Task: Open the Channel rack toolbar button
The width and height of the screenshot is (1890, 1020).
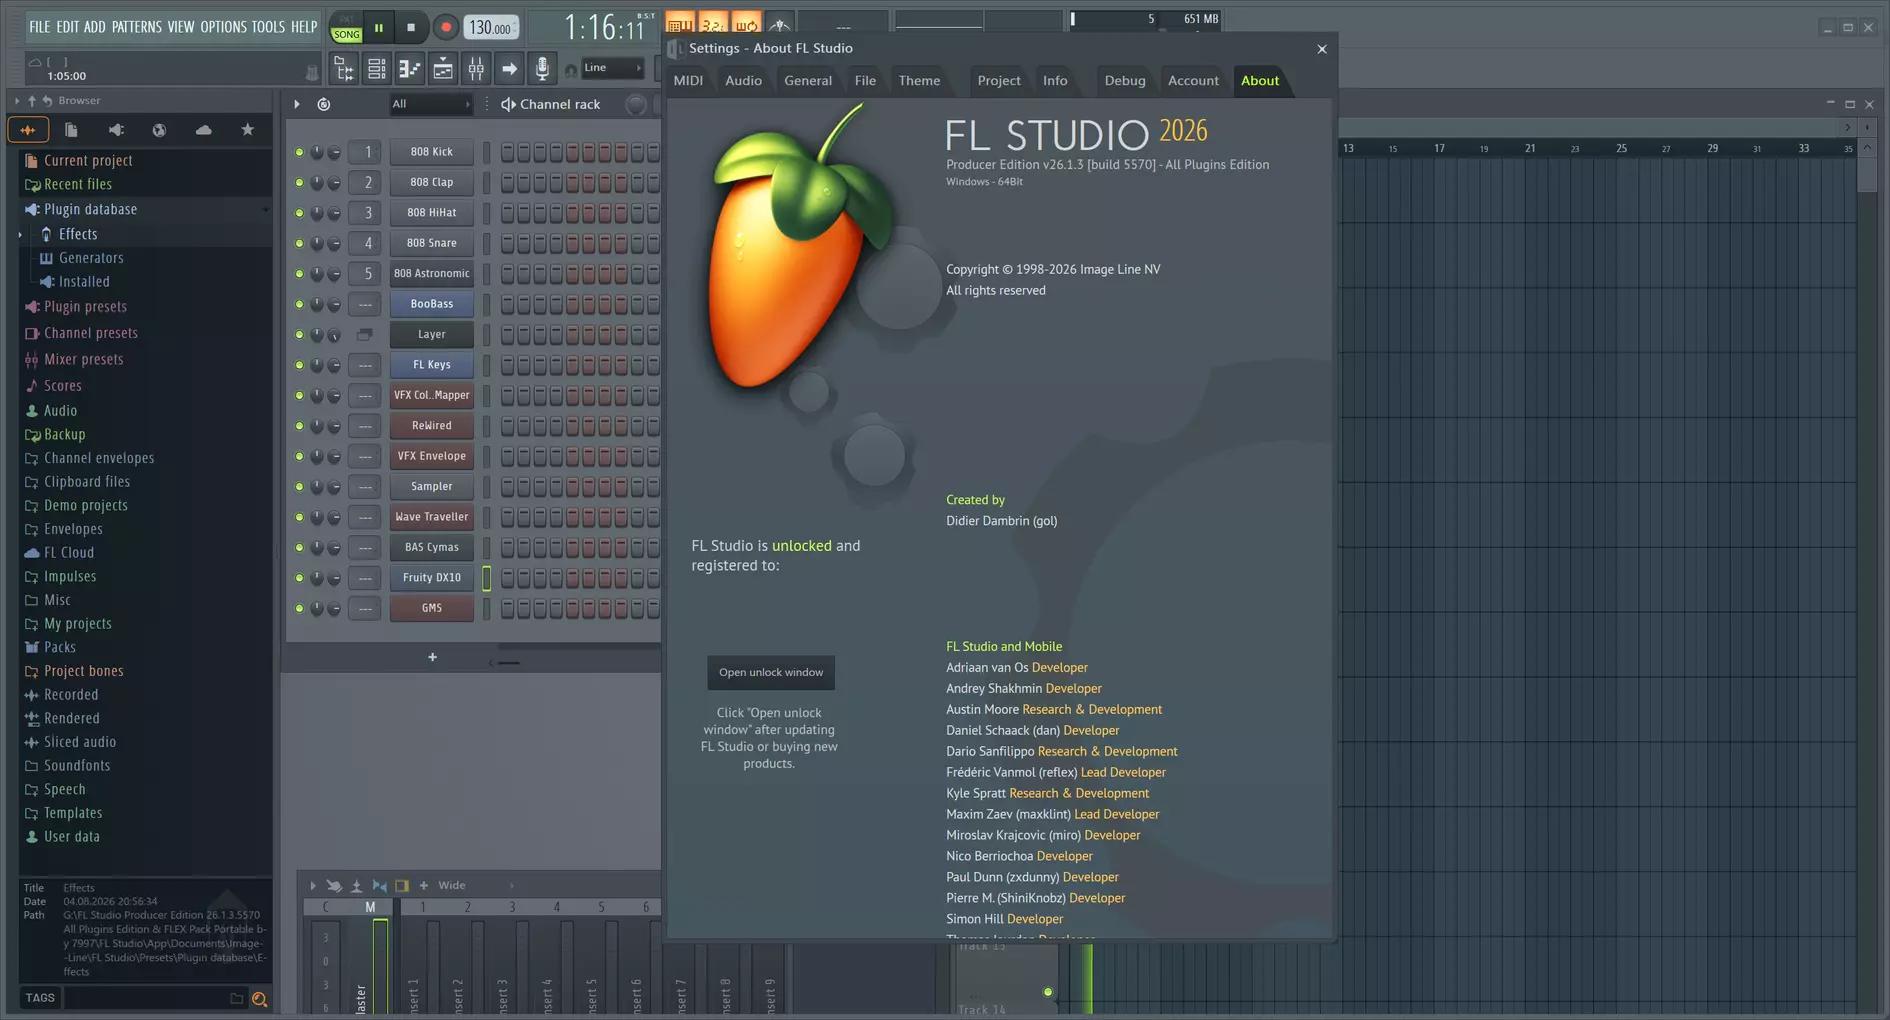Action: pyautogui.click(x=376, y=69)
